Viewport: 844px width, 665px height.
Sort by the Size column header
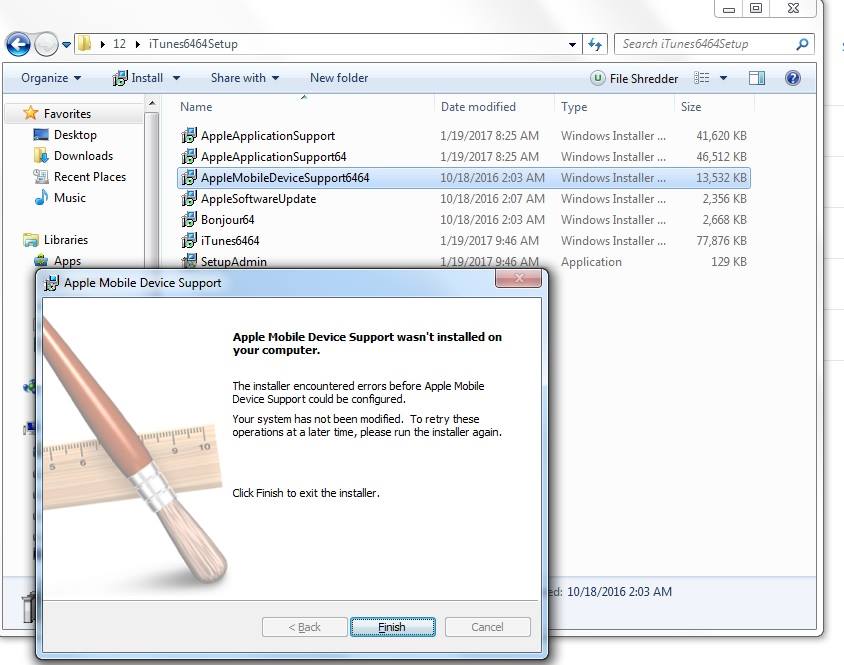tap(691, 107)
